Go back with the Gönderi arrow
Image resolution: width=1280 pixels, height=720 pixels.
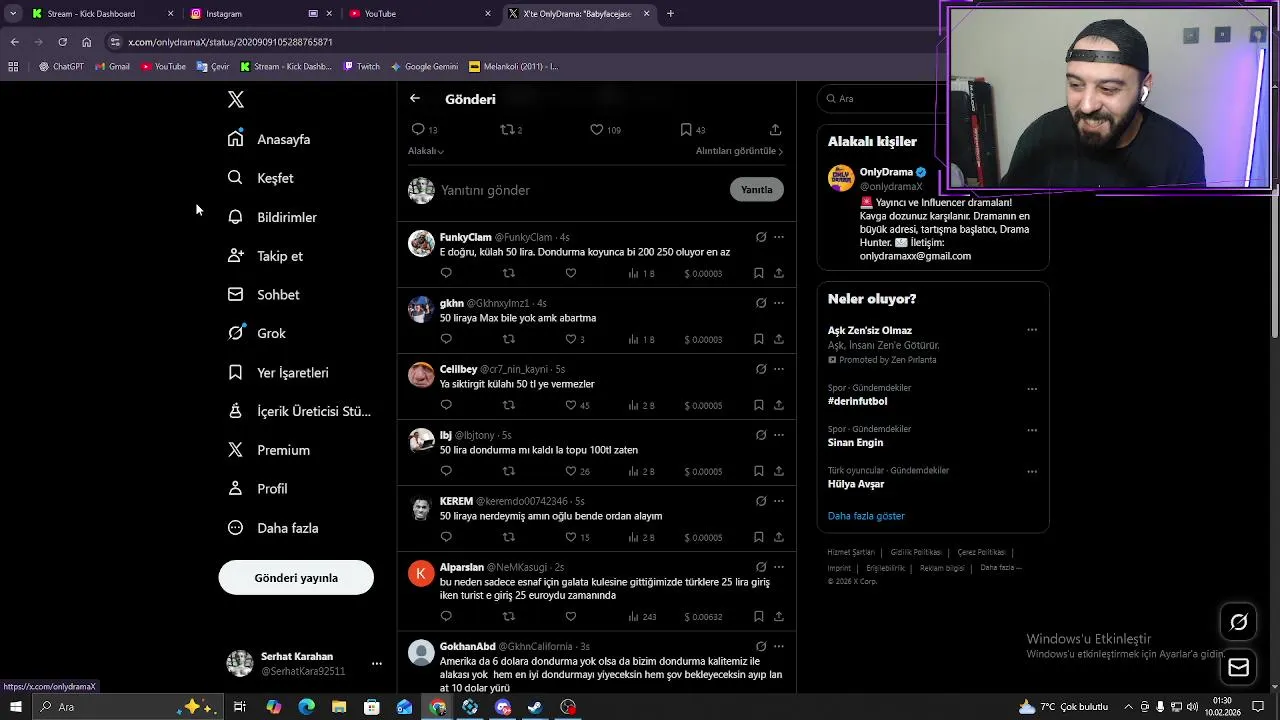pyautogui.click(x=415, y=99)
